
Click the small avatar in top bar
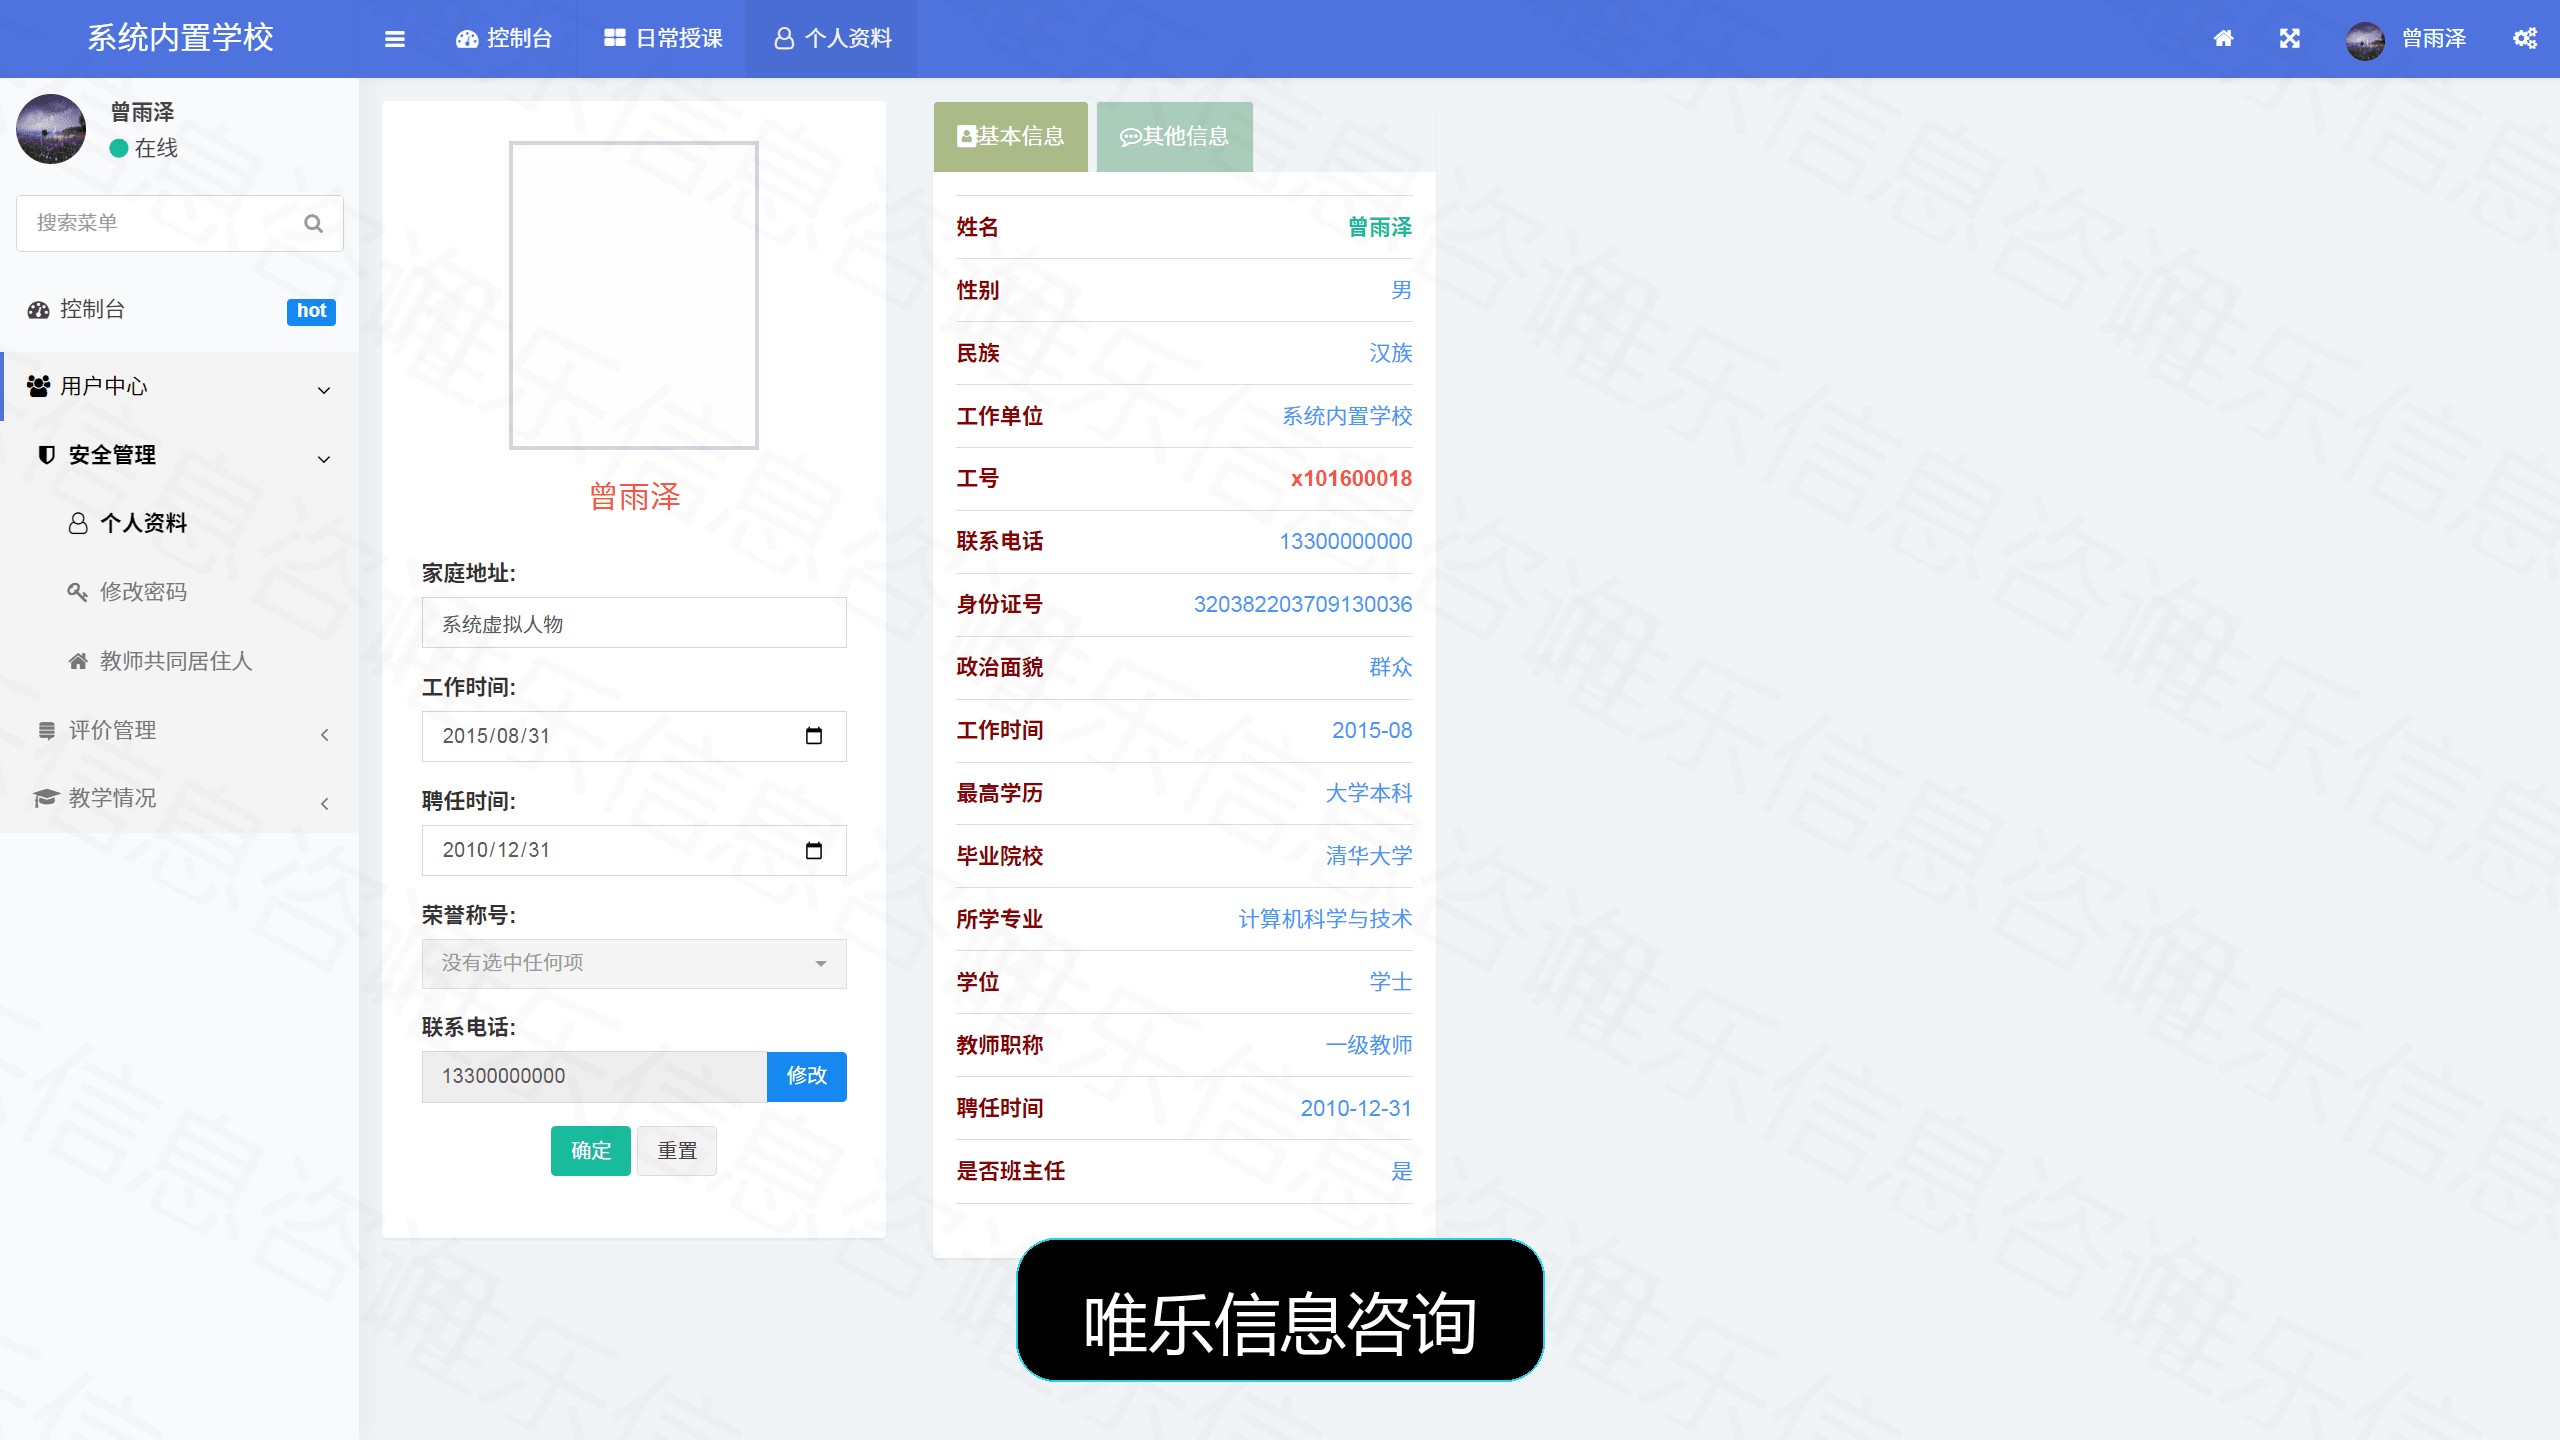2365,40
